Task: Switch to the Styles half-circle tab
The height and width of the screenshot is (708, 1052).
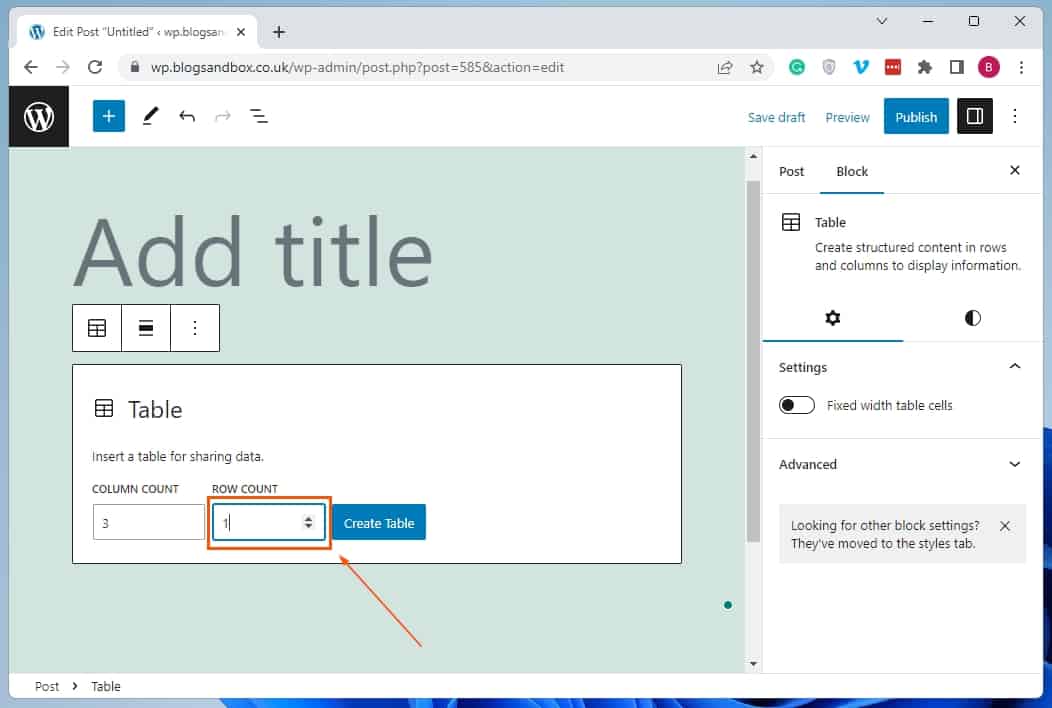Action: pyautogui.click(x=972, y=317)
